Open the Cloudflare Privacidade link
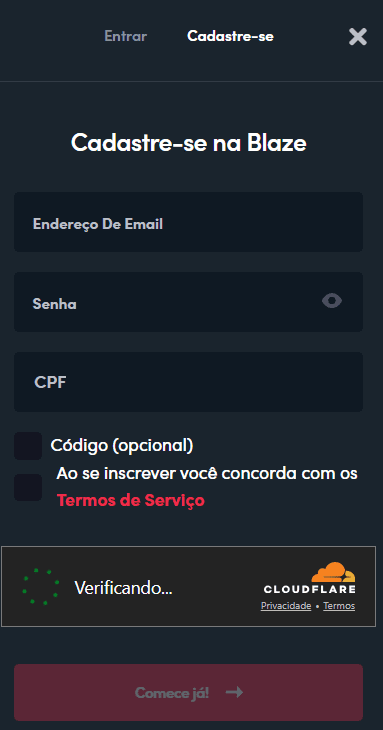This screenshot has height=730, width=383. (286, 606)
